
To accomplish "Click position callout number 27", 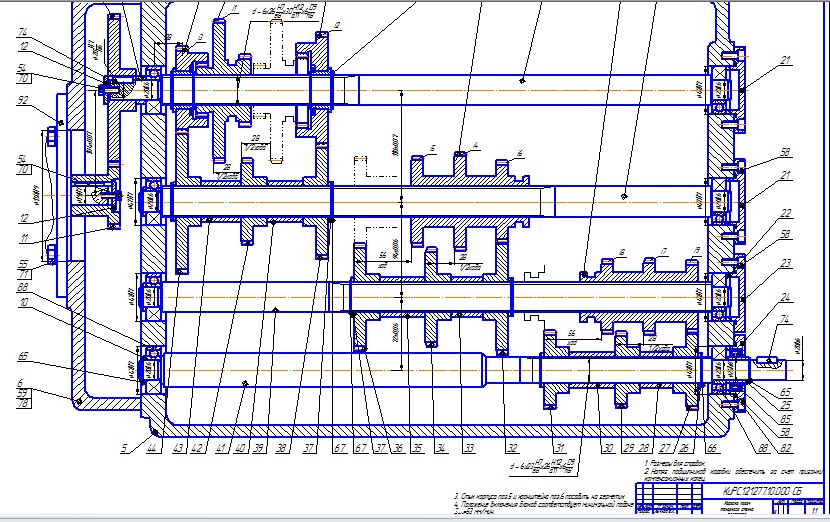I will (665, 448).
